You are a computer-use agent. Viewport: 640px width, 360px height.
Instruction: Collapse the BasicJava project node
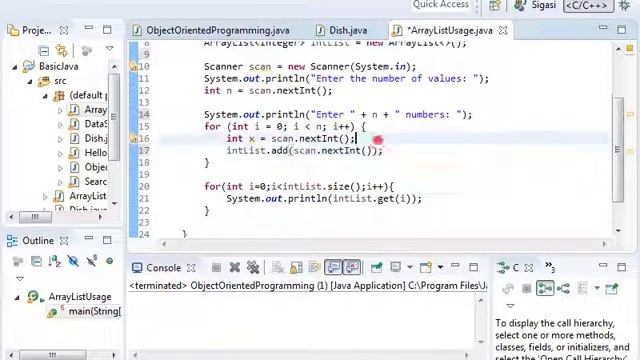[14, 67]
